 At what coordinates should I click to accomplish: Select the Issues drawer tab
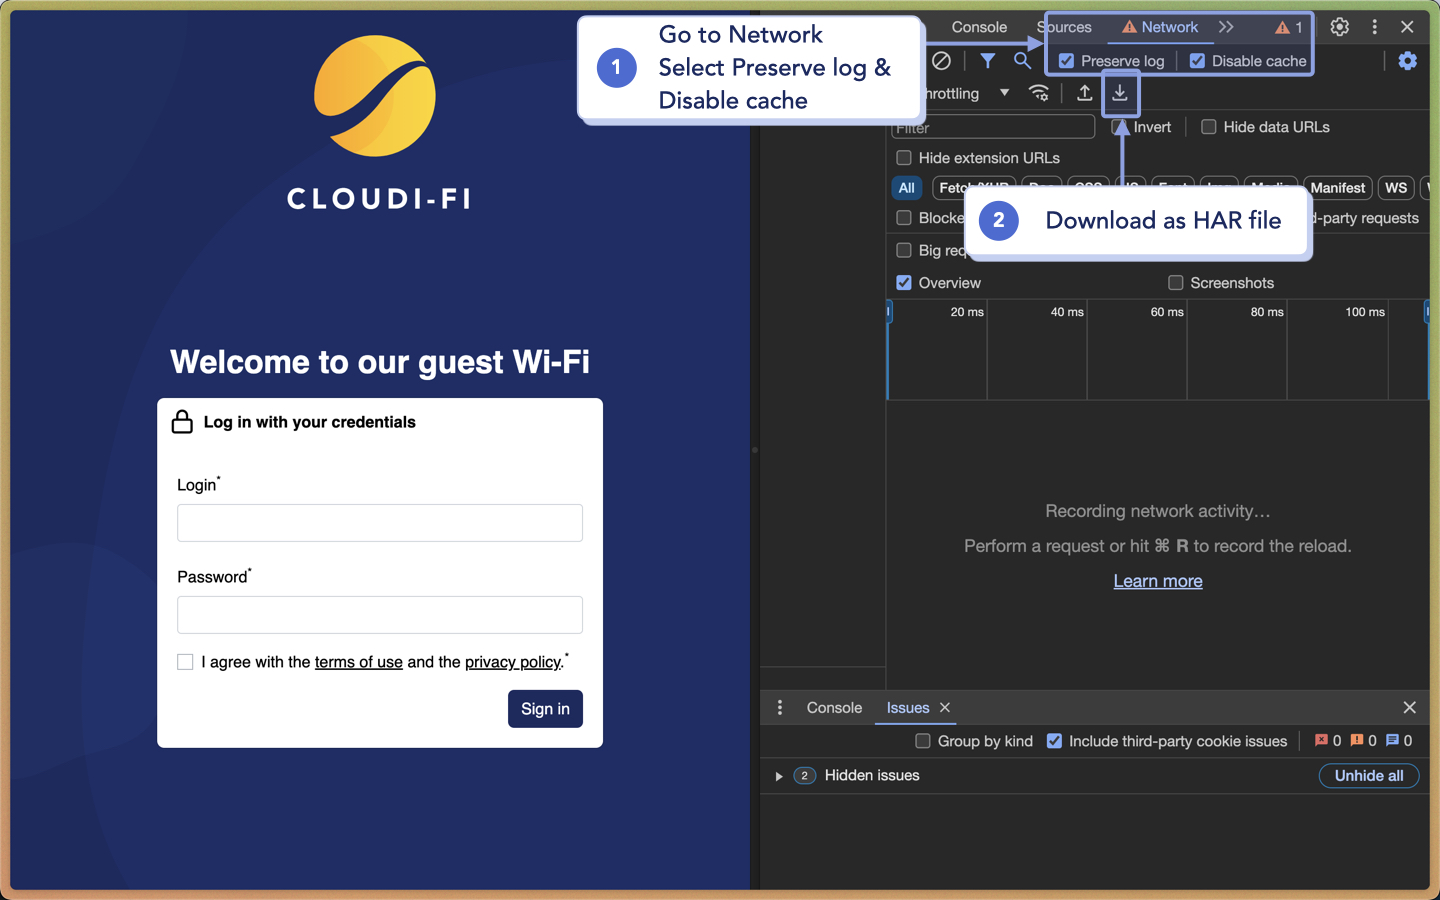pyautogui.click(x=908, y=708)
